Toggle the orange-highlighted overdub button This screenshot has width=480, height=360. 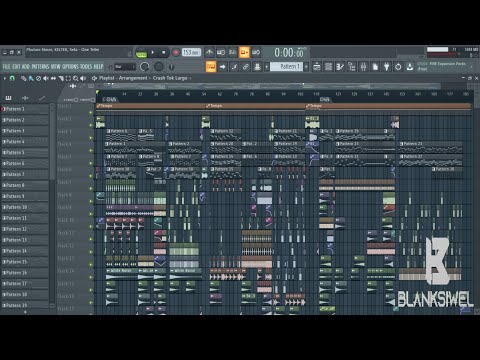point(244,52)
